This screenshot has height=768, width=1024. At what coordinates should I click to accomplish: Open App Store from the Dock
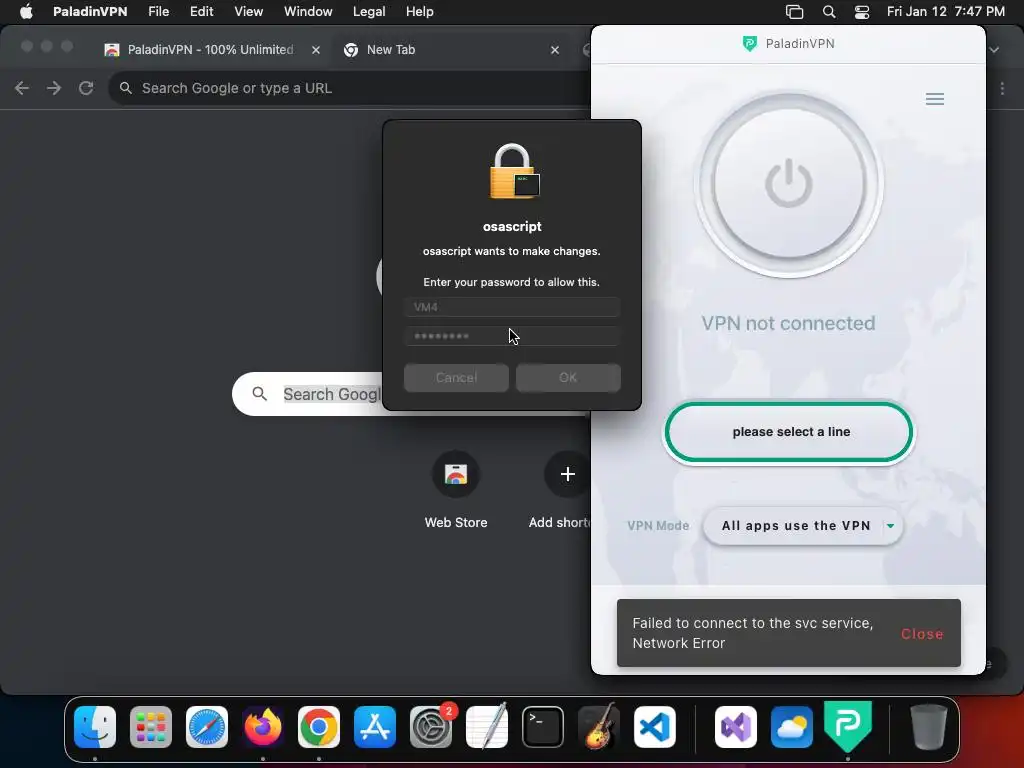point(375,726)
